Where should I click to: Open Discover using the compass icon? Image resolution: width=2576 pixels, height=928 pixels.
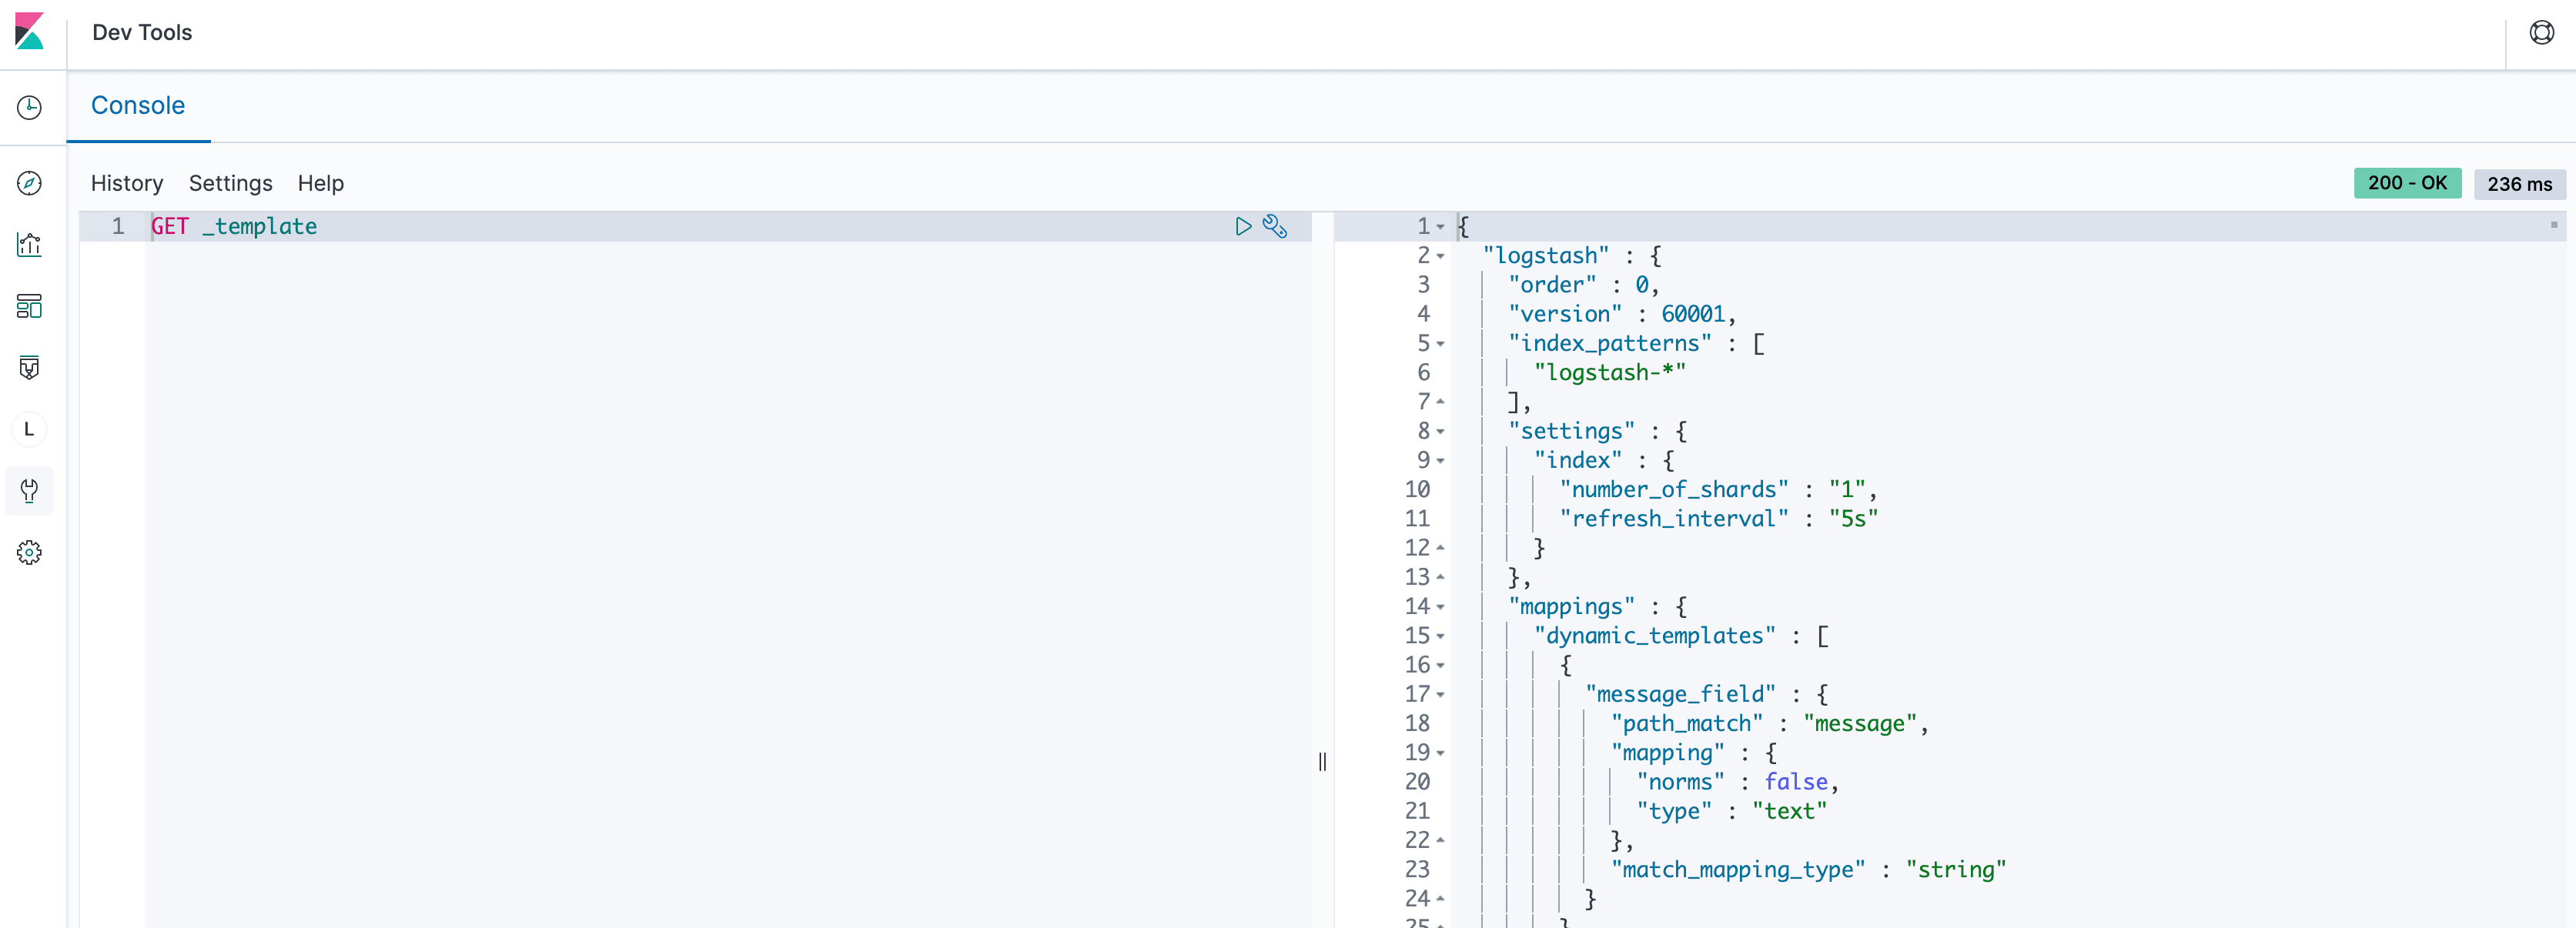point(29,184)
